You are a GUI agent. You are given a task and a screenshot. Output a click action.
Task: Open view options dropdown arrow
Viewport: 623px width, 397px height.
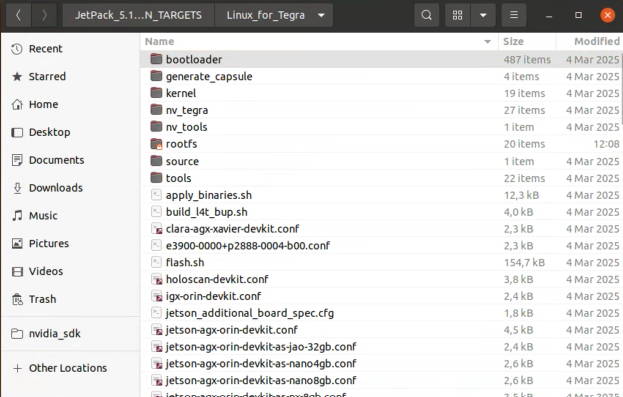[x=483, y=15]
